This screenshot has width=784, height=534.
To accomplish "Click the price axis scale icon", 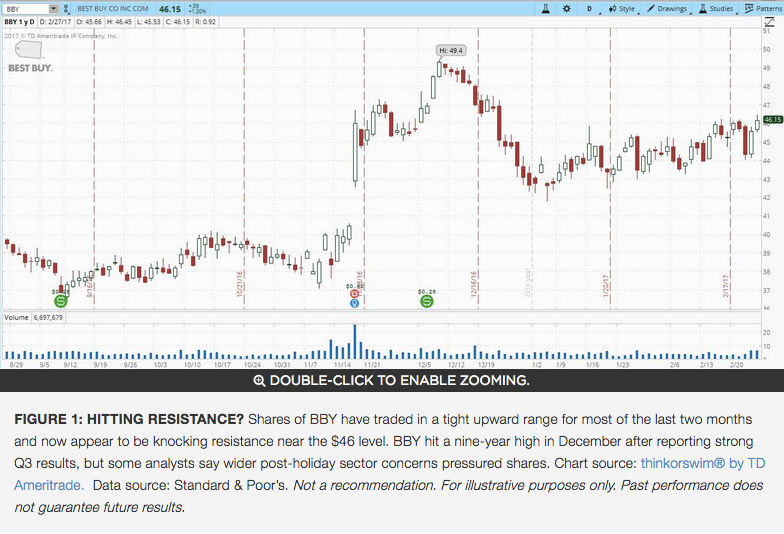I will tap(768, 22).
